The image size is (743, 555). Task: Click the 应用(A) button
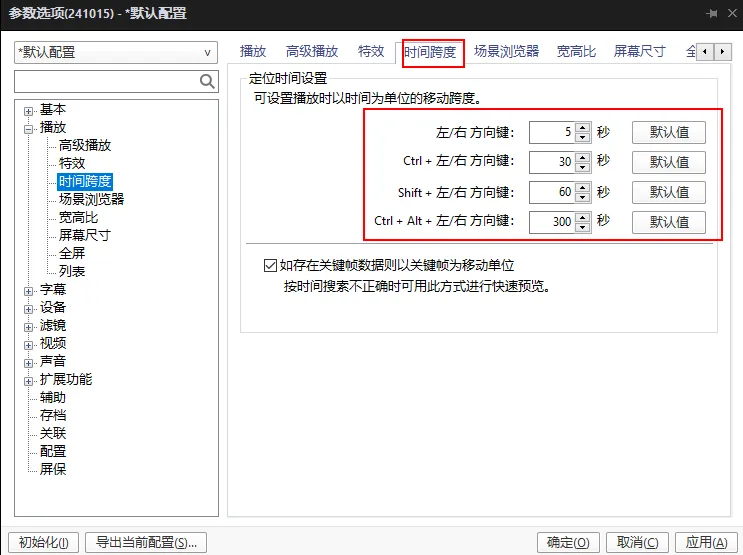707,542
